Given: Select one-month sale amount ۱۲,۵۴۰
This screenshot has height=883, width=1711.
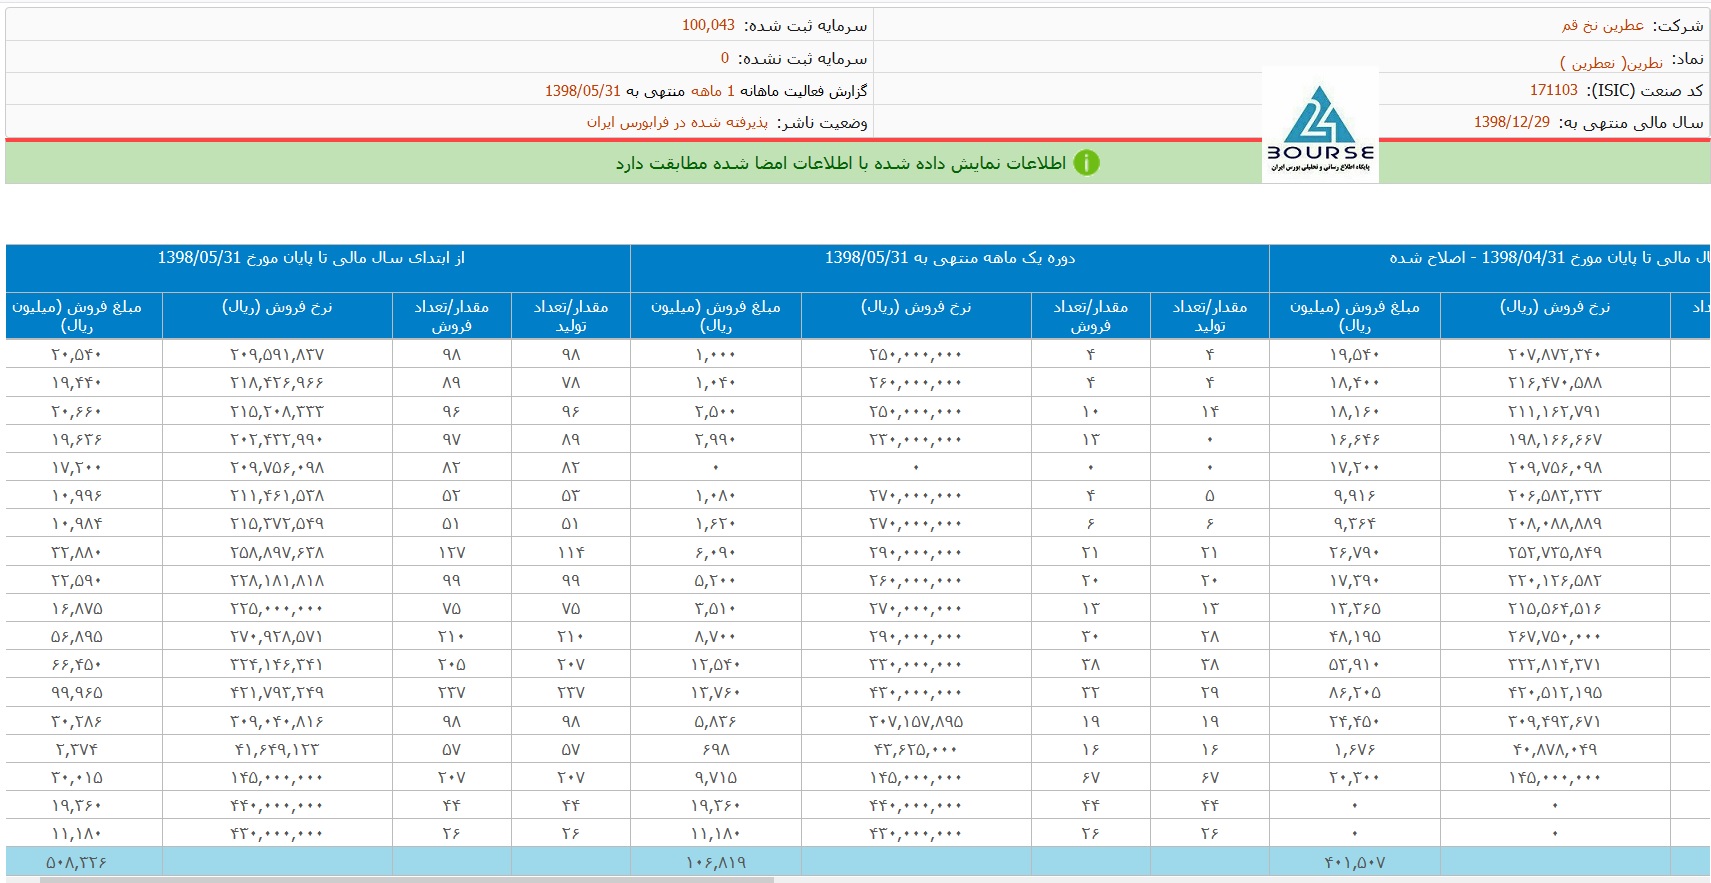Looking at the screenshot, I should pos(716,664).
